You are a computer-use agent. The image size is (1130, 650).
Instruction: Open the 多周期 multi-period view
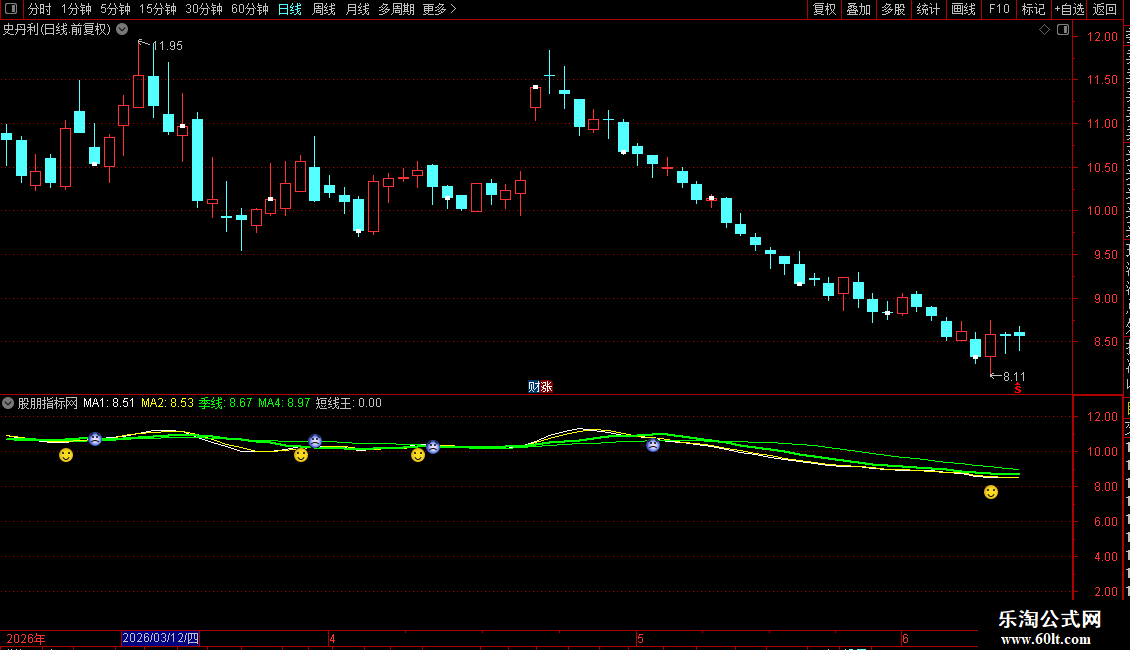pos(396,9)
